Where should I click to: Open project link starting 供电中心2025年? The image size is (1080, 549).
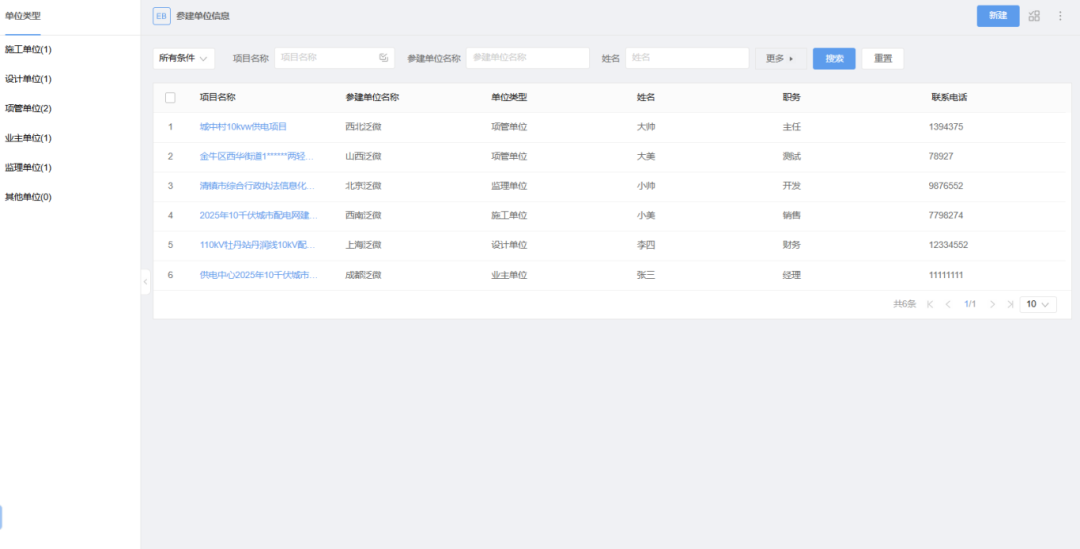coord(259,275)
